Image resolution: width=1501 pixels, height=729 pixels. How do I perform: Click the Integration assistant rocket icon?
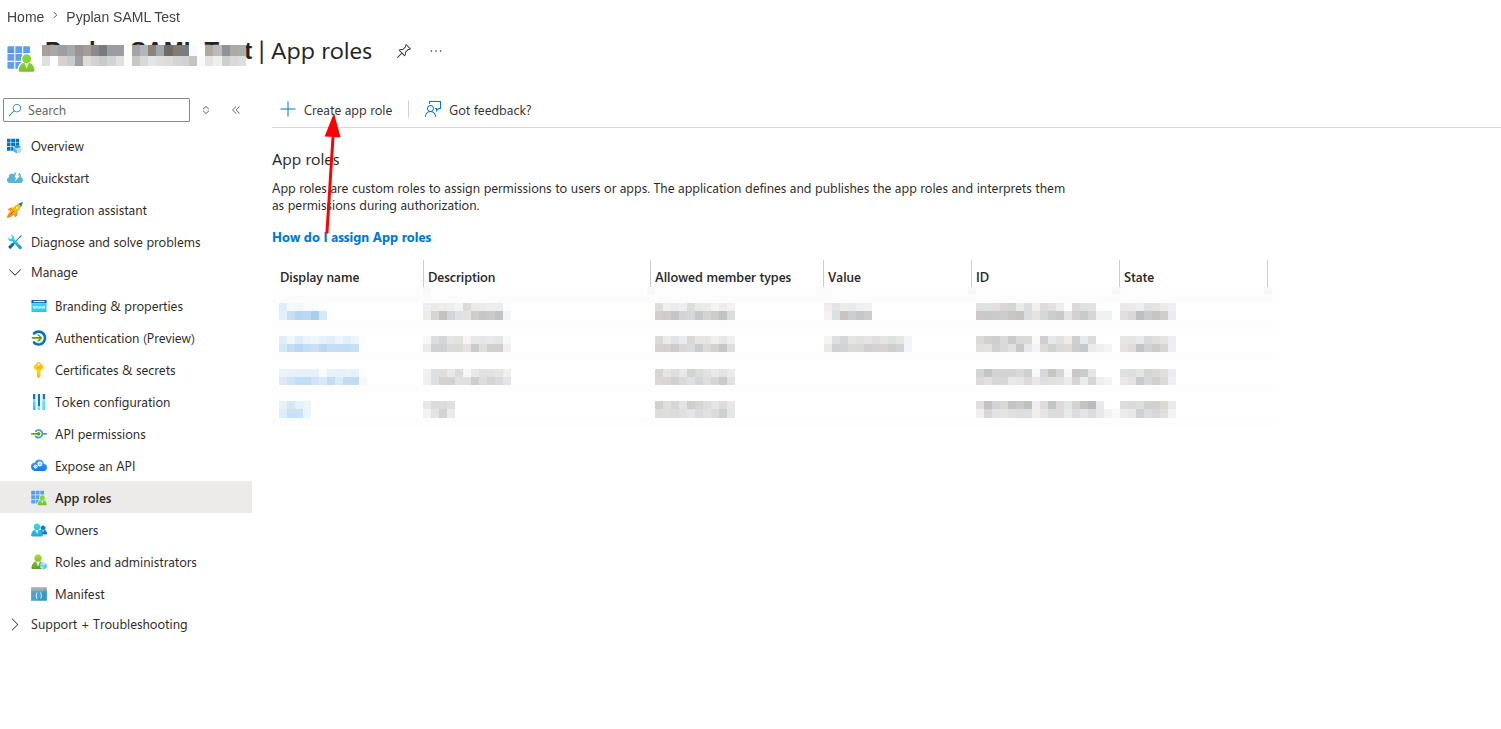point(14,210)
